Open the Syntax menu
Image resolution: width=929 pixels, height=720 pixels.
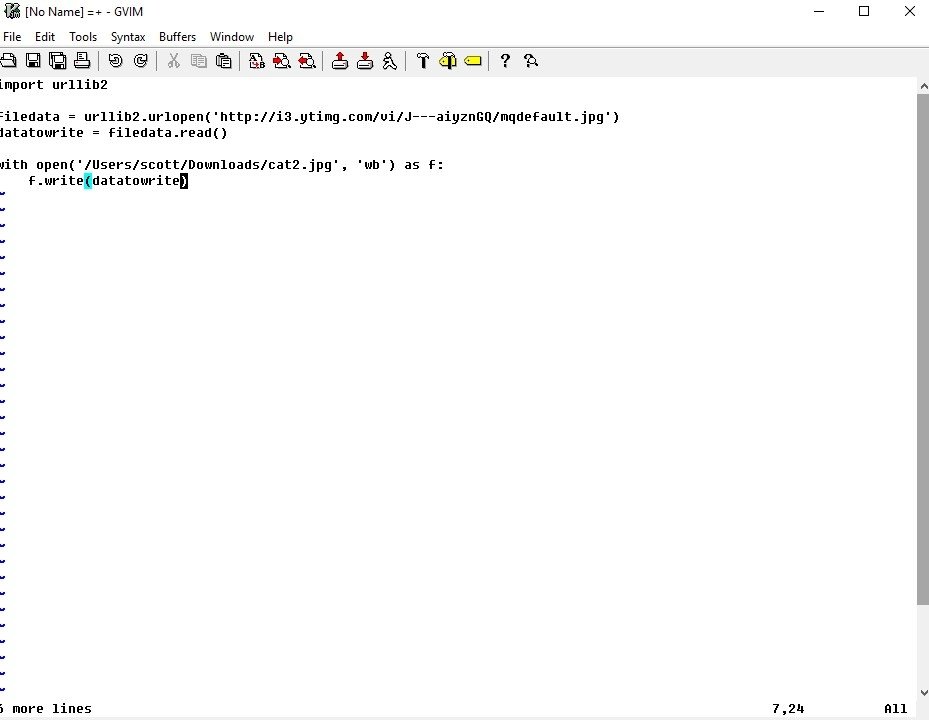[128, 37]
